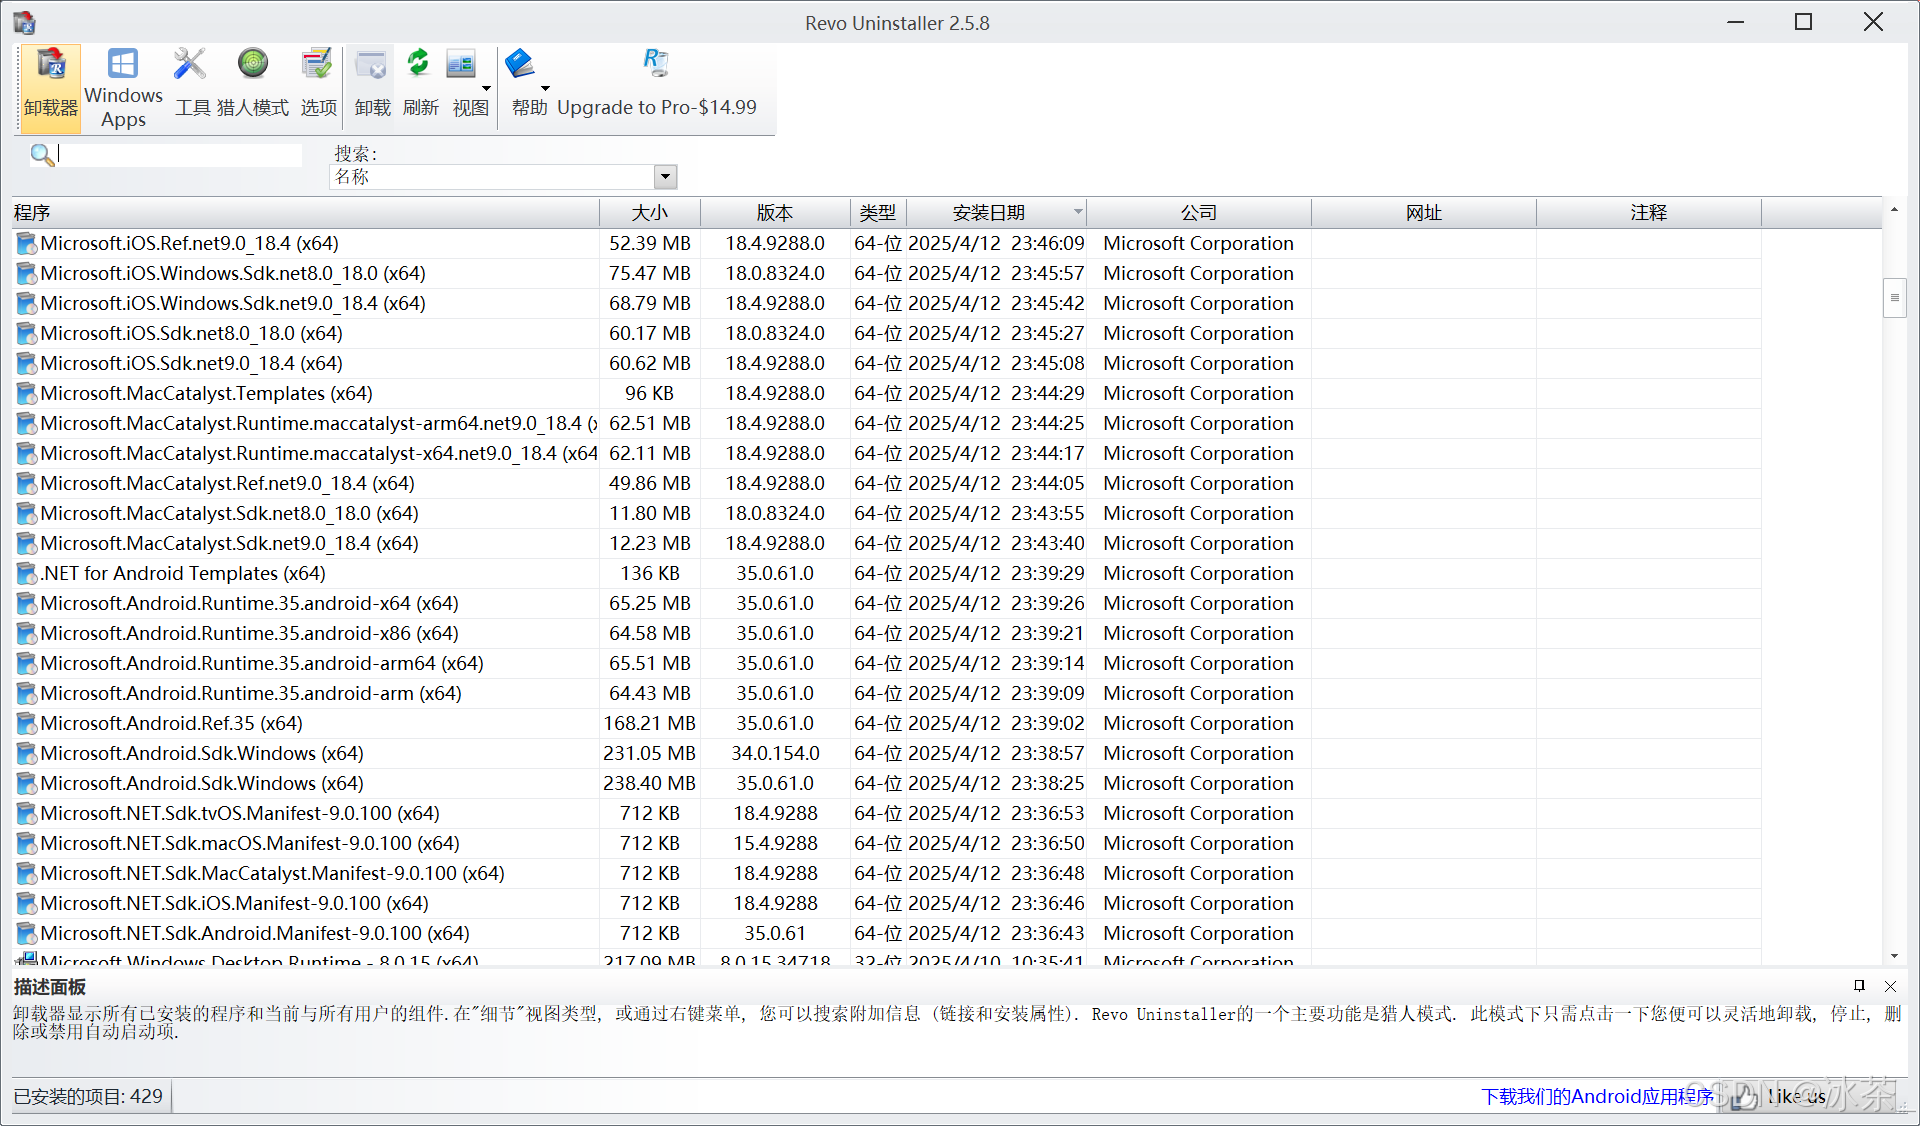This screenshot has height=1126, width=1920.
Task: Pin the description panel toggle
Action: pyautogui.click(x=1859, y=986)
